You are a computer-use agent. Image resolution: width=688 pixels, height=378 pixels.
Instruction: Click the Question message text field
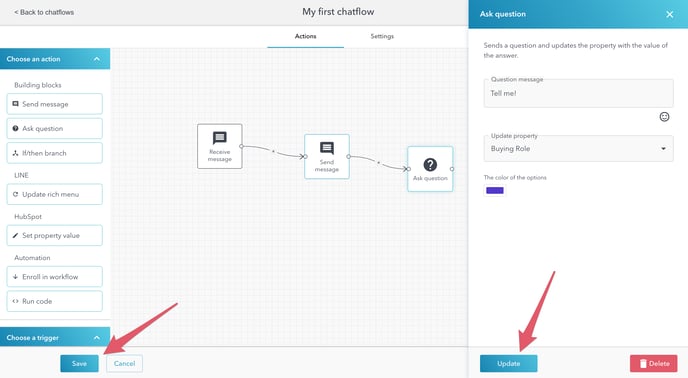[x=578, y=94]
